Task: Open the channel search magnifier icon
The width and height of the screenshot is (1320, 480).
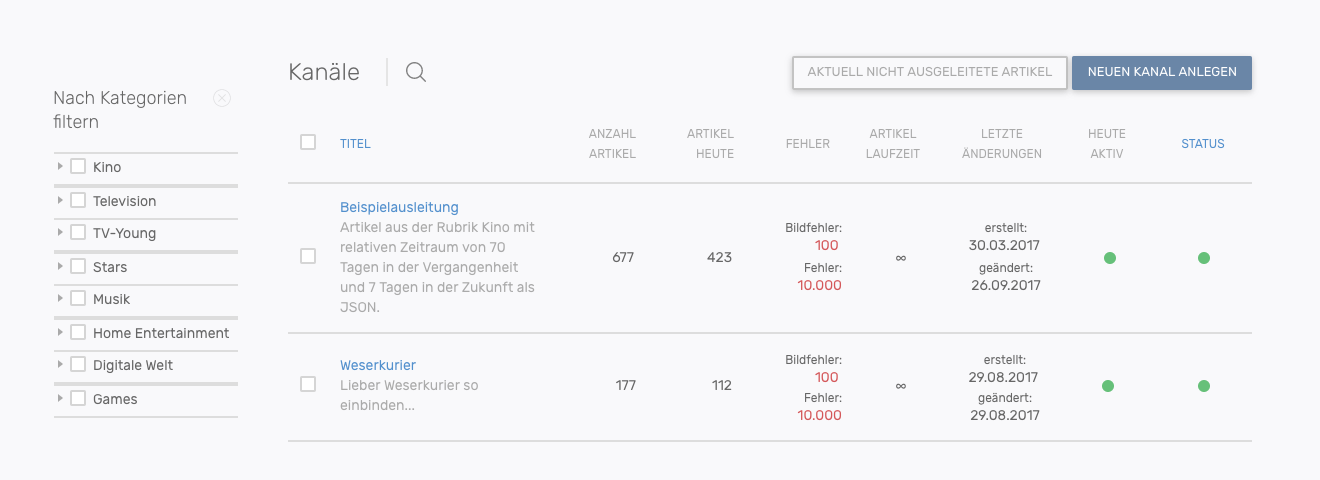Action: pos(416,72)
